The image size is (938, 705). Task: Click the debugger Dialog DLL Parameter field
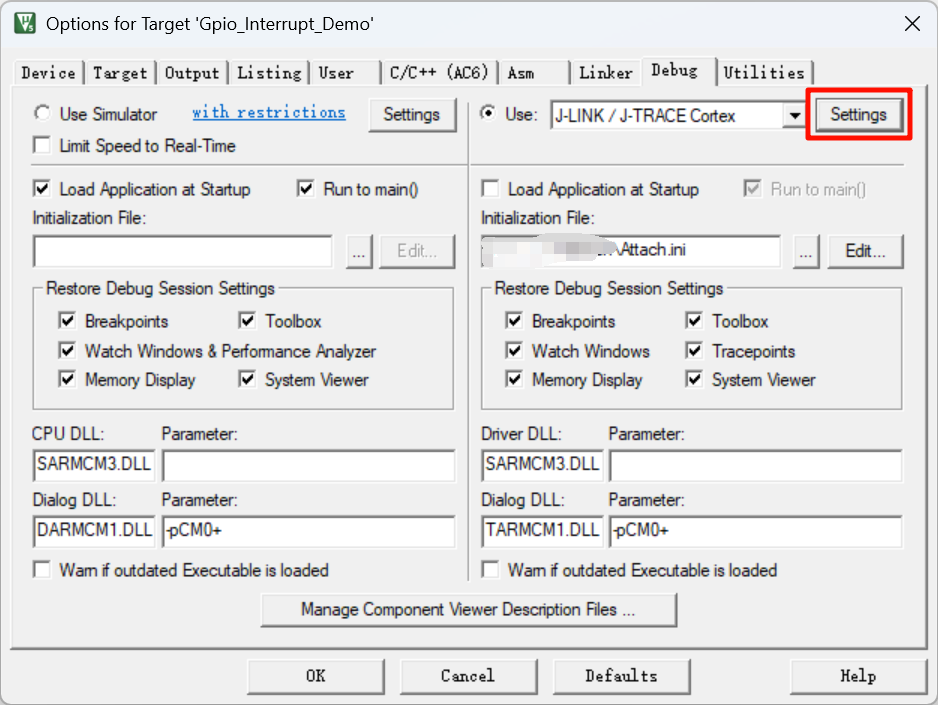click(756, 531)
